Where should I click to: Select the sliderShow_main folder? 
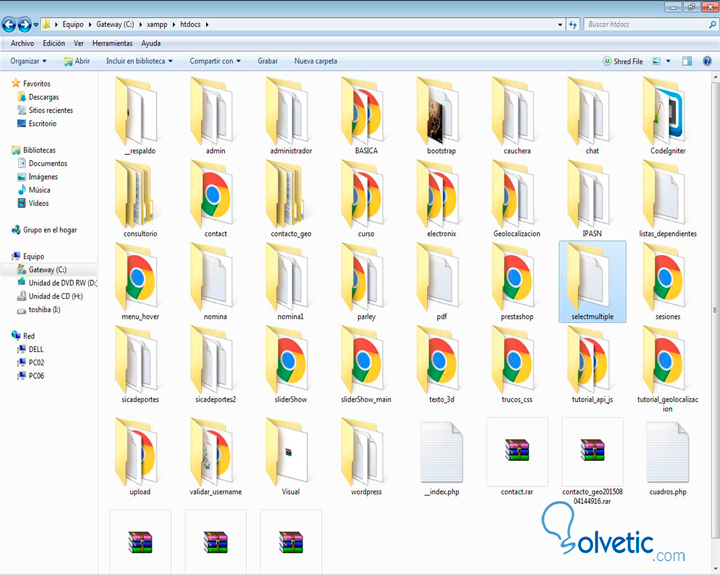tap(366, 365)
